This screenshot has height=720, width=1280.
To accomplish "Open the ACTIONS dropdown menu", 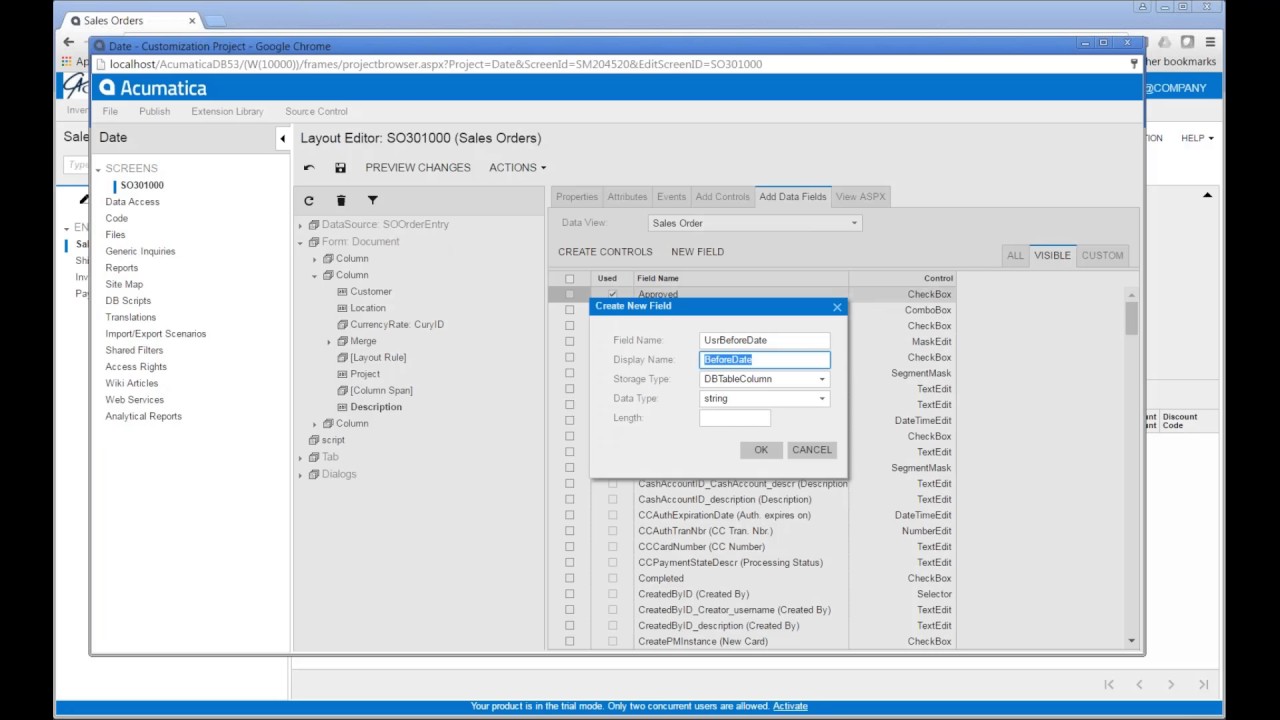I will (x=517, y=168).
